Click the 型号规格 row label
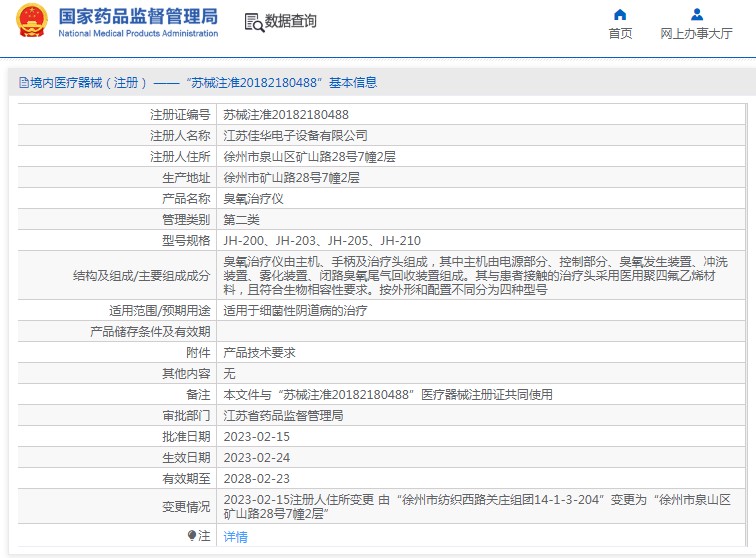The width and height of the screenshot is (756, 558). (x=186, y=240)
